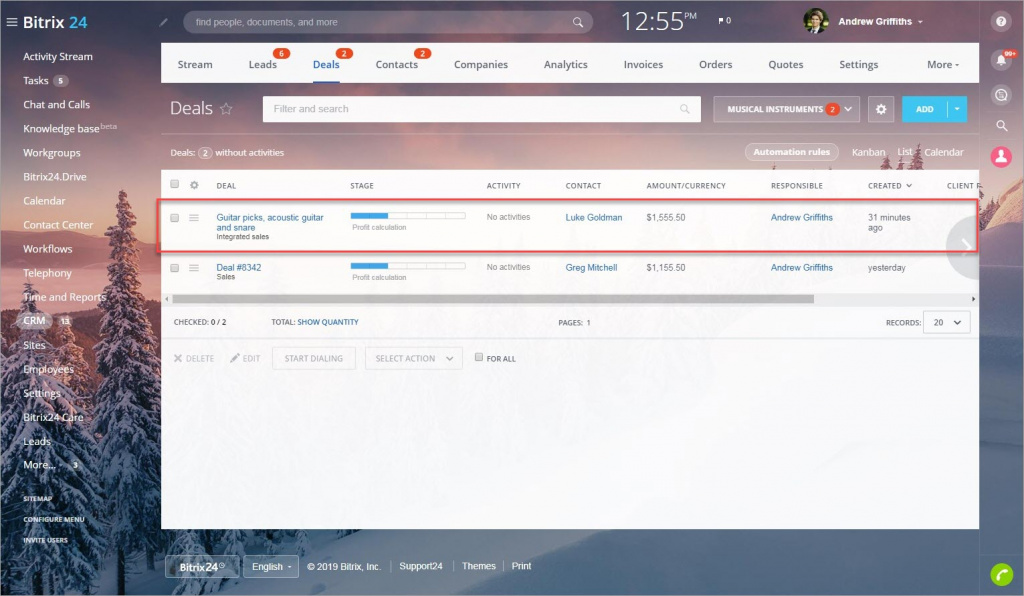Open contact Luke Goldman link
Viewport: 1024px width, 596px height.
593,218
